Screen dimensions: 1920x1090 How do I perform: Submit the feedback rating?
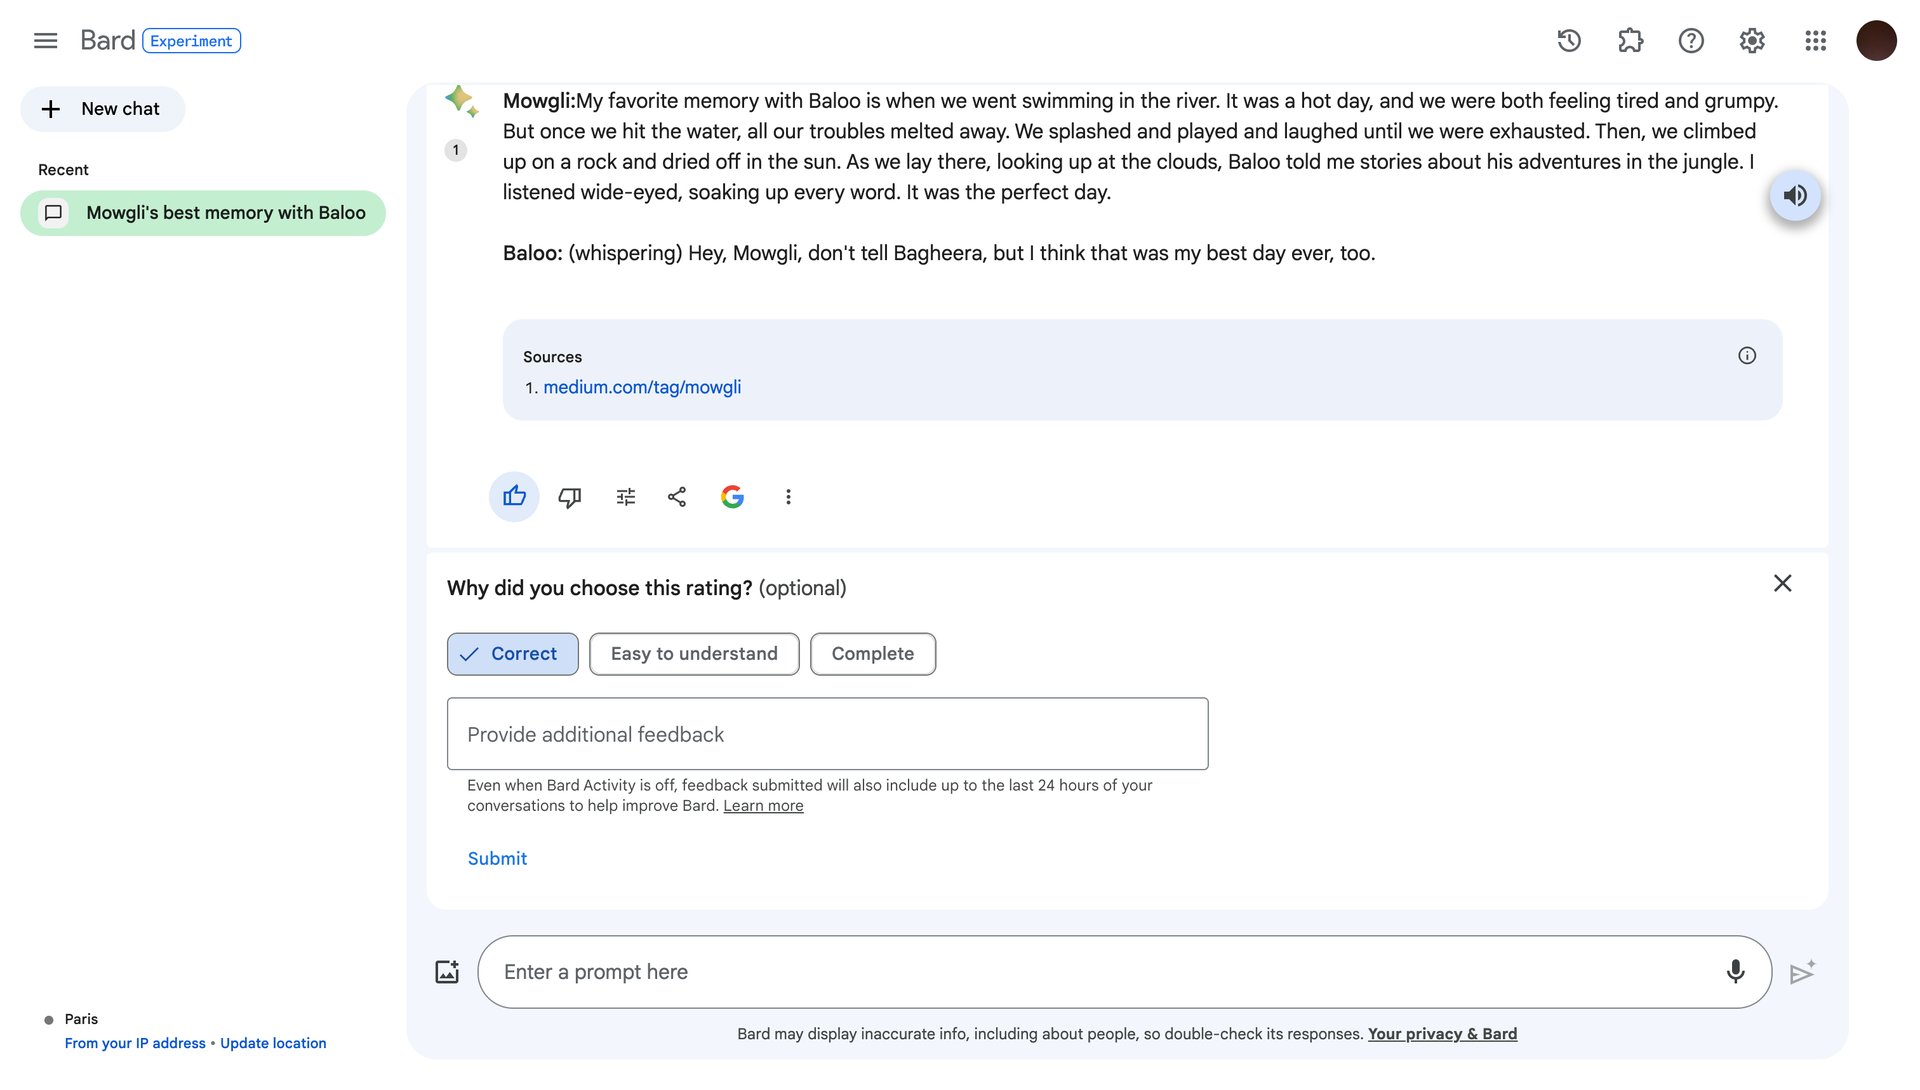click(x=497, y=859)
